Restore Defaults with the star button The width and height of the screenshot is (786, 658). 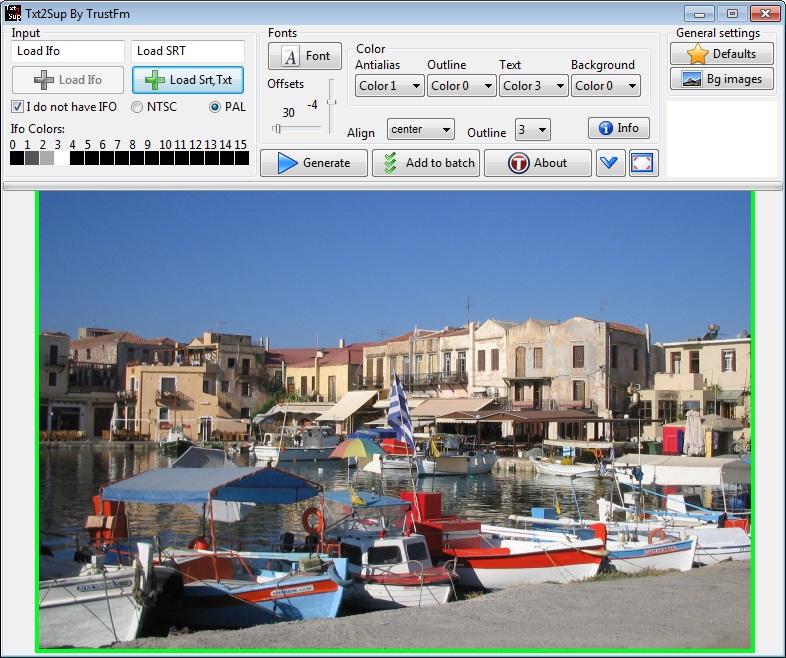[x=722, y=54]
